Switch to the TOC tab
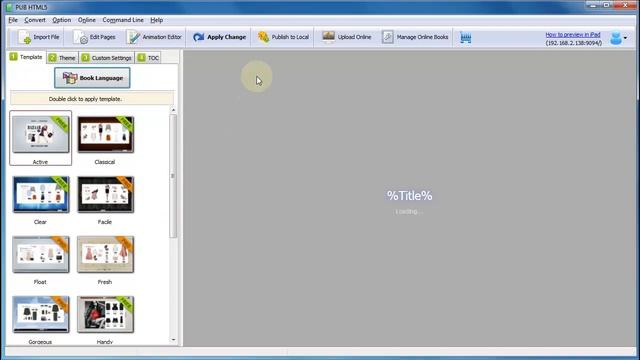The image size is (640, 360). pos(148,58)
